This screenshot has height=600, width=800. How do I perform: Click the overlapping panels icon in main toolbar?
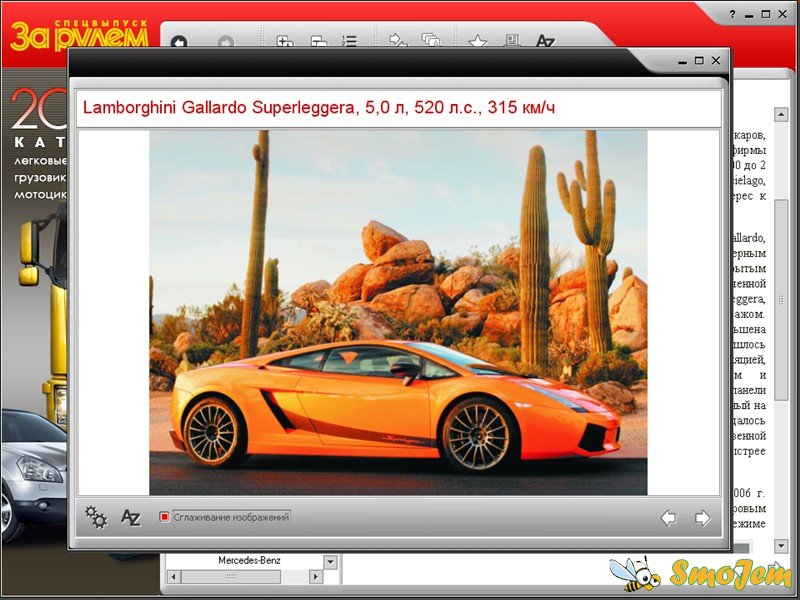tap(319, 41)
